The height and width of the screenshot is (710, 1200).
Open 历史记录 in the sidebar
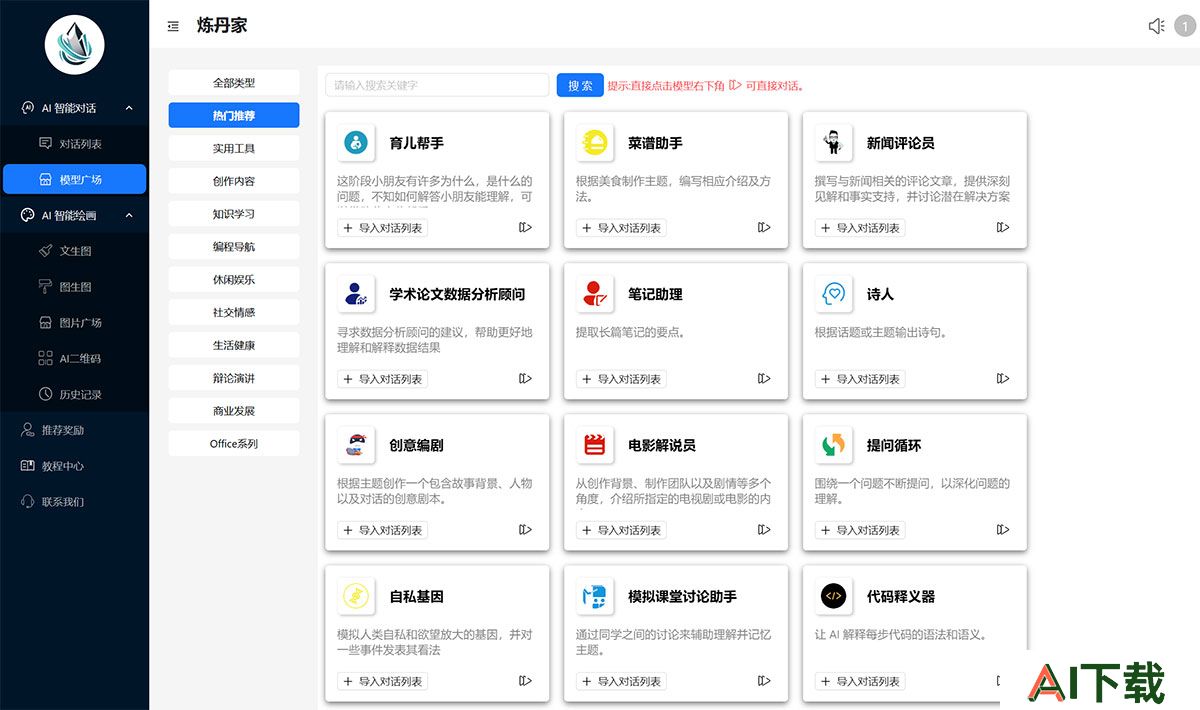[75, 394]
